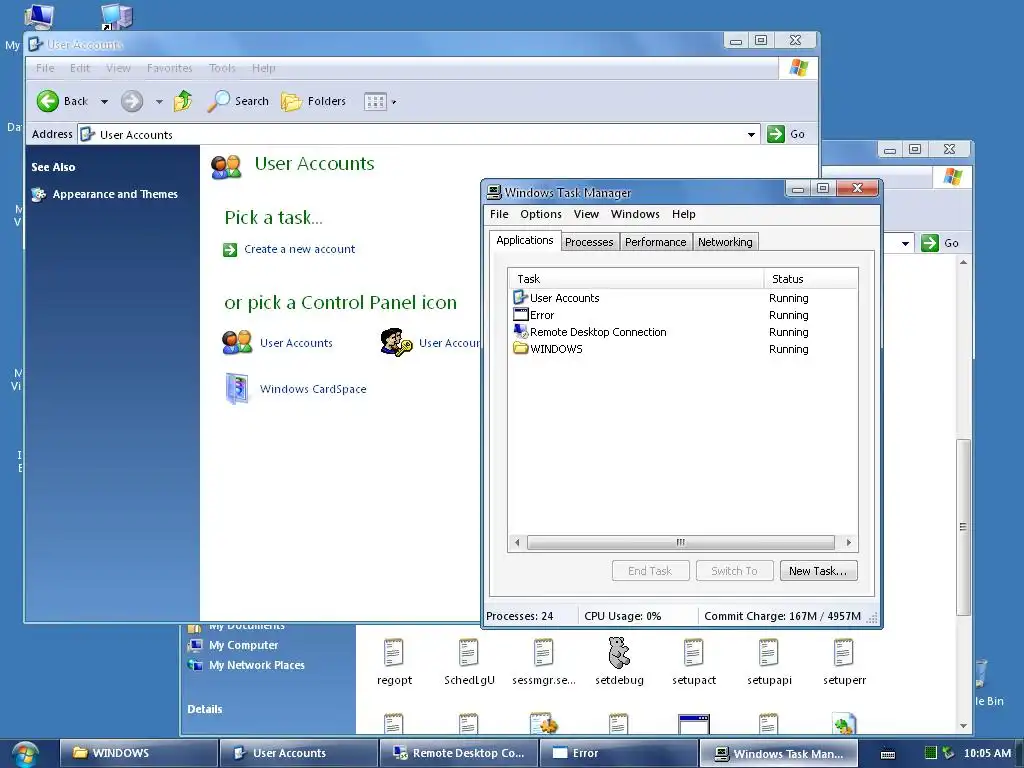Click Go button in User Accounts window
The image size is (1024, 768).
coord(786,134)
